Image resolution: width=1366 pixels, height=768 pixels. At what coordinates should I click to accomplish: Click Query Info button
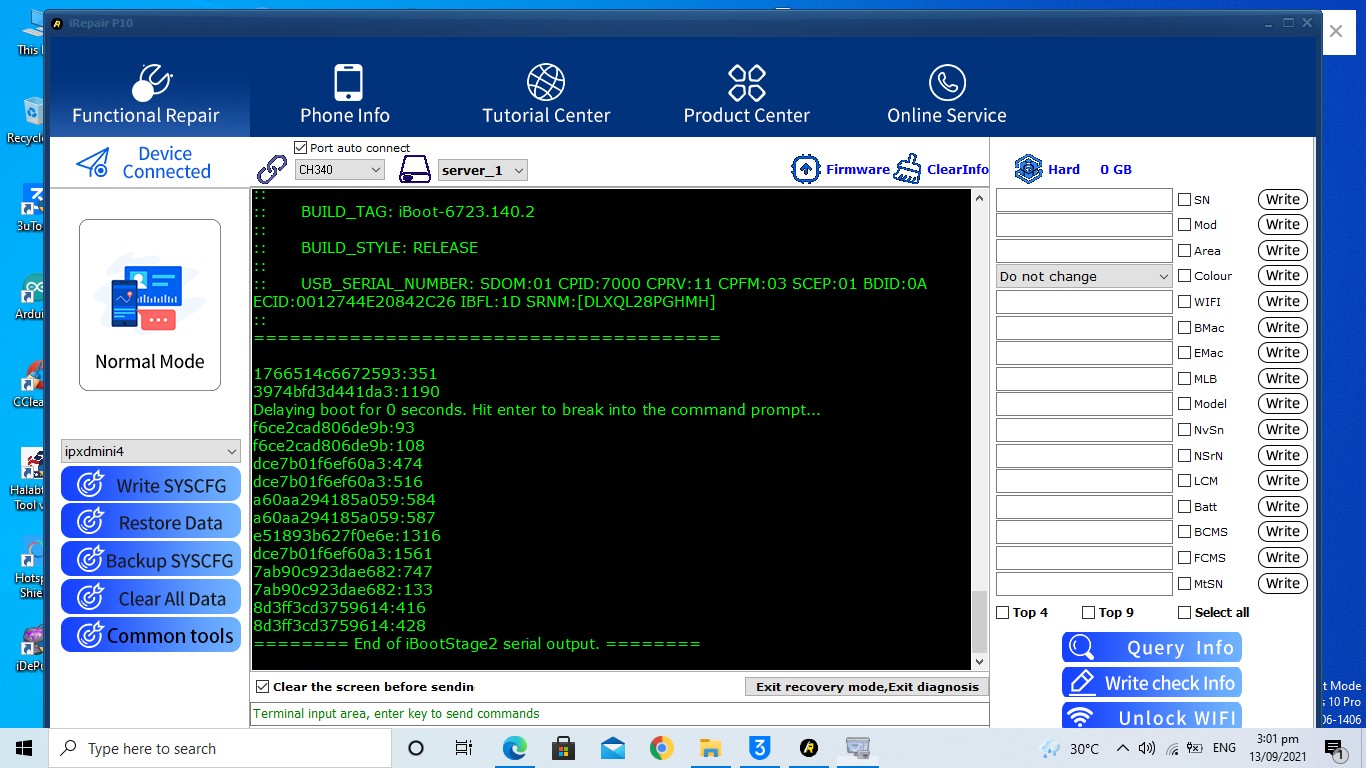point(1152,648)
